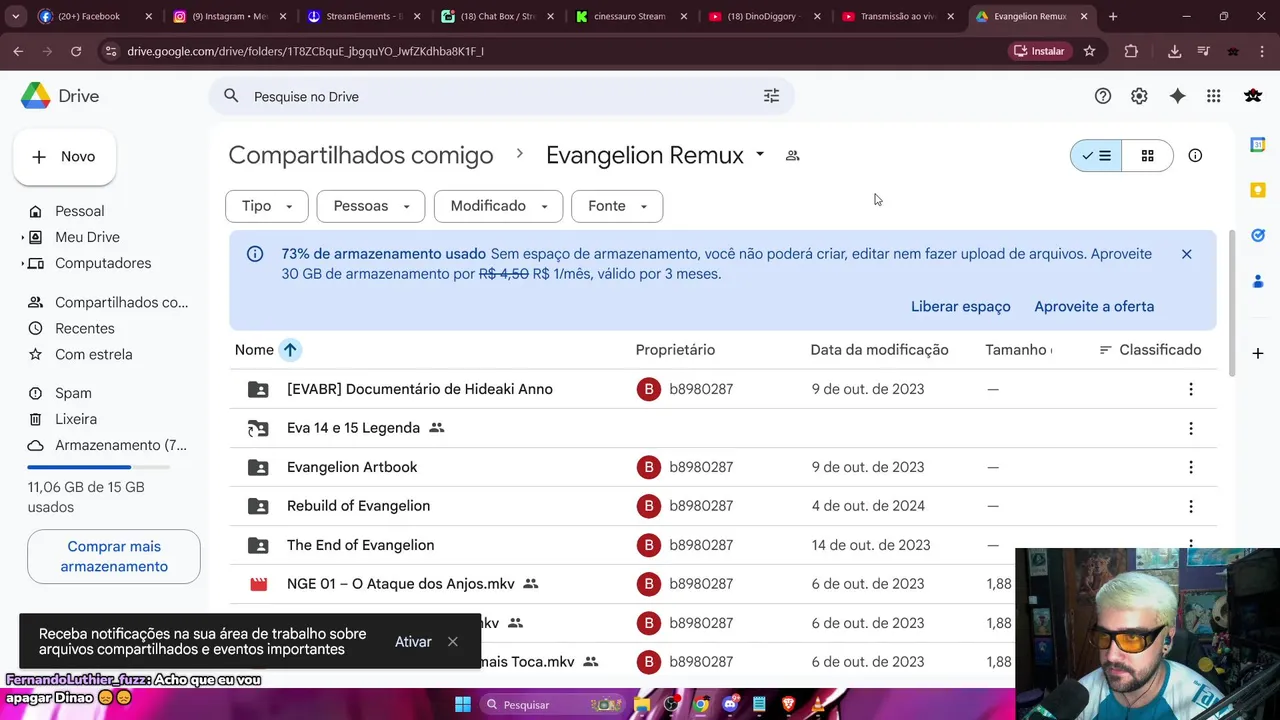The image size is (1280, 720).
Task: Go back in browser history
Action: 18,51
